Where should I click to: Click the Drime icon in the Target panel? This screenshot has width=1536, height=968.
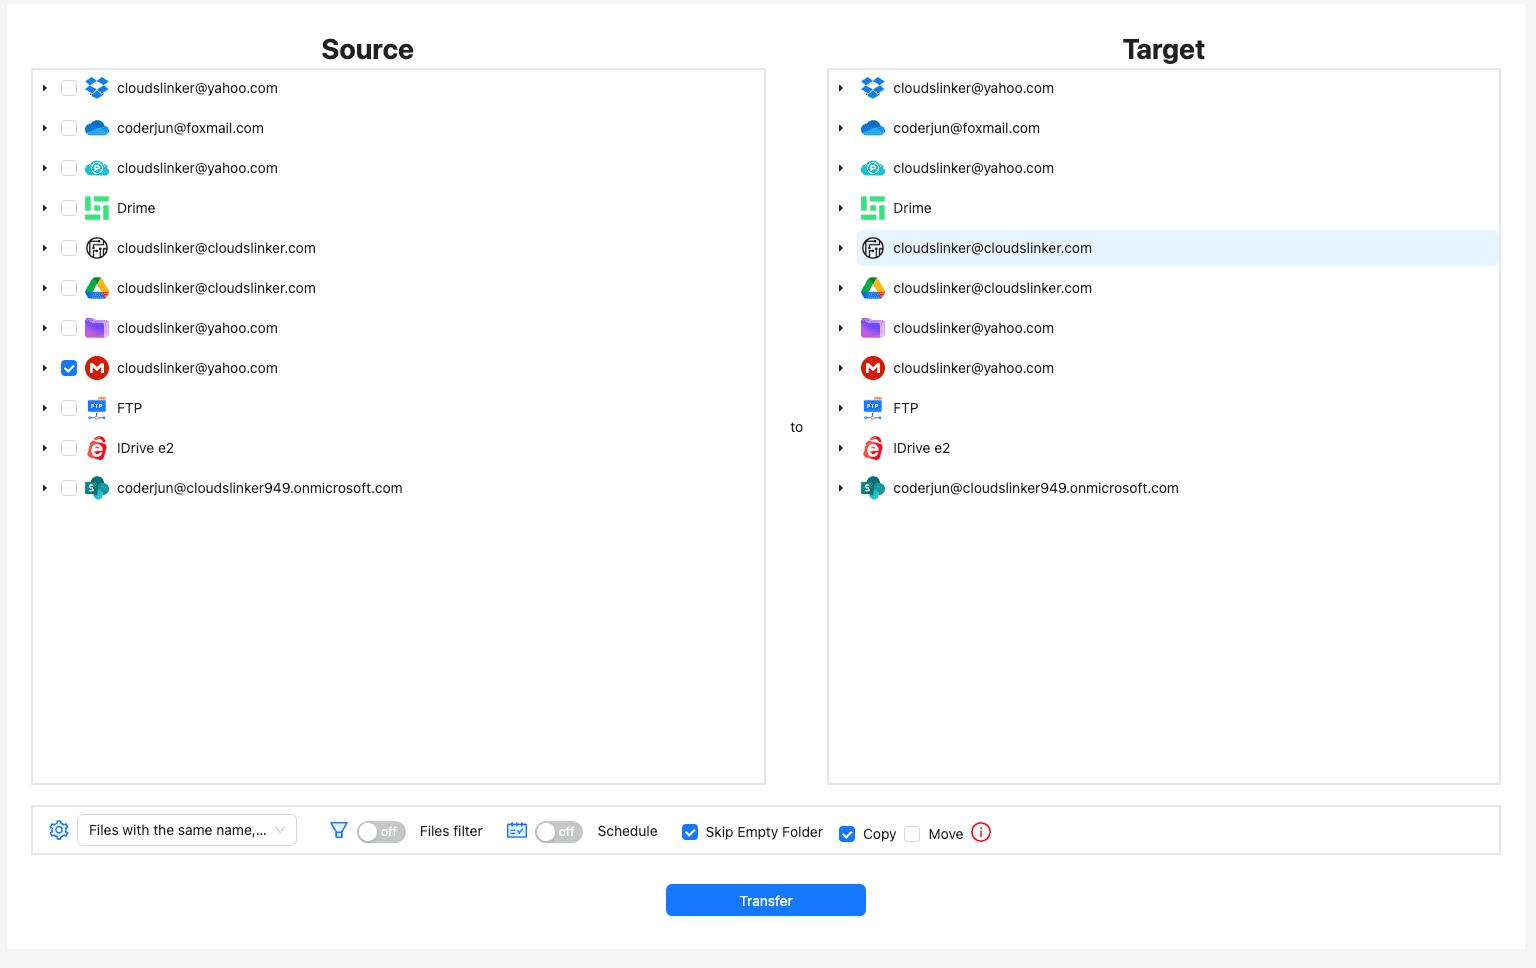(873, 208)
